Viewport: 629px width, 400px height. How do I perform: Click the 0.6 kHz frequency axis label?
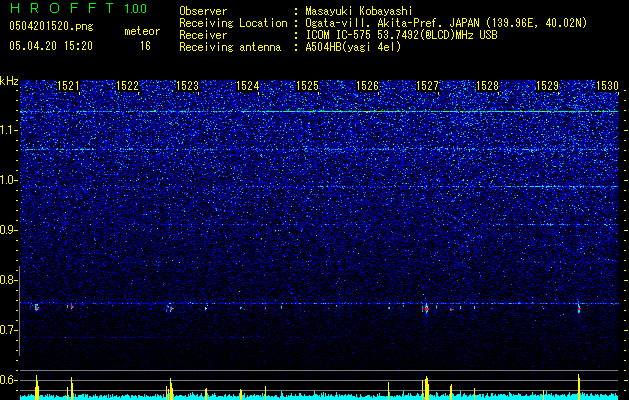coord(8,380)
